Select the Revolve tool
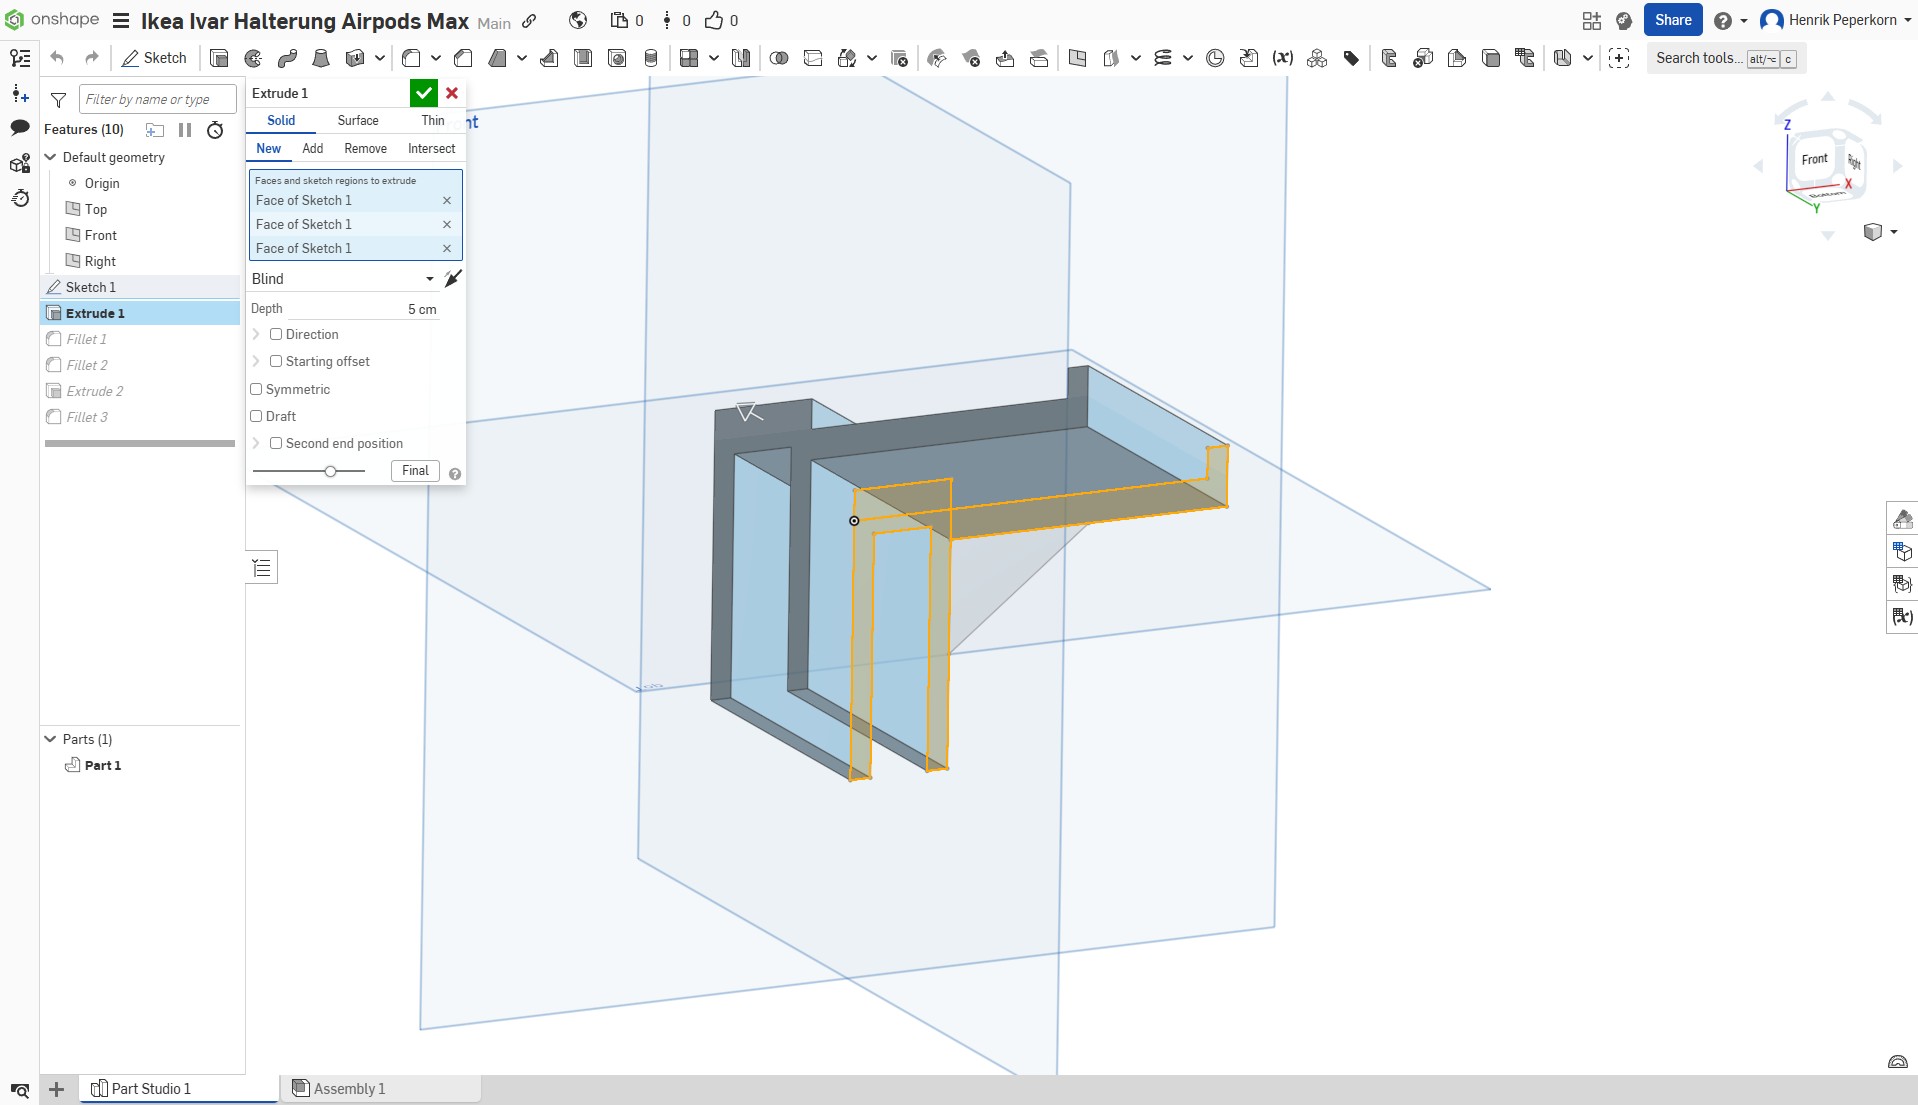 pyautogui.click(x=253, y=58)
